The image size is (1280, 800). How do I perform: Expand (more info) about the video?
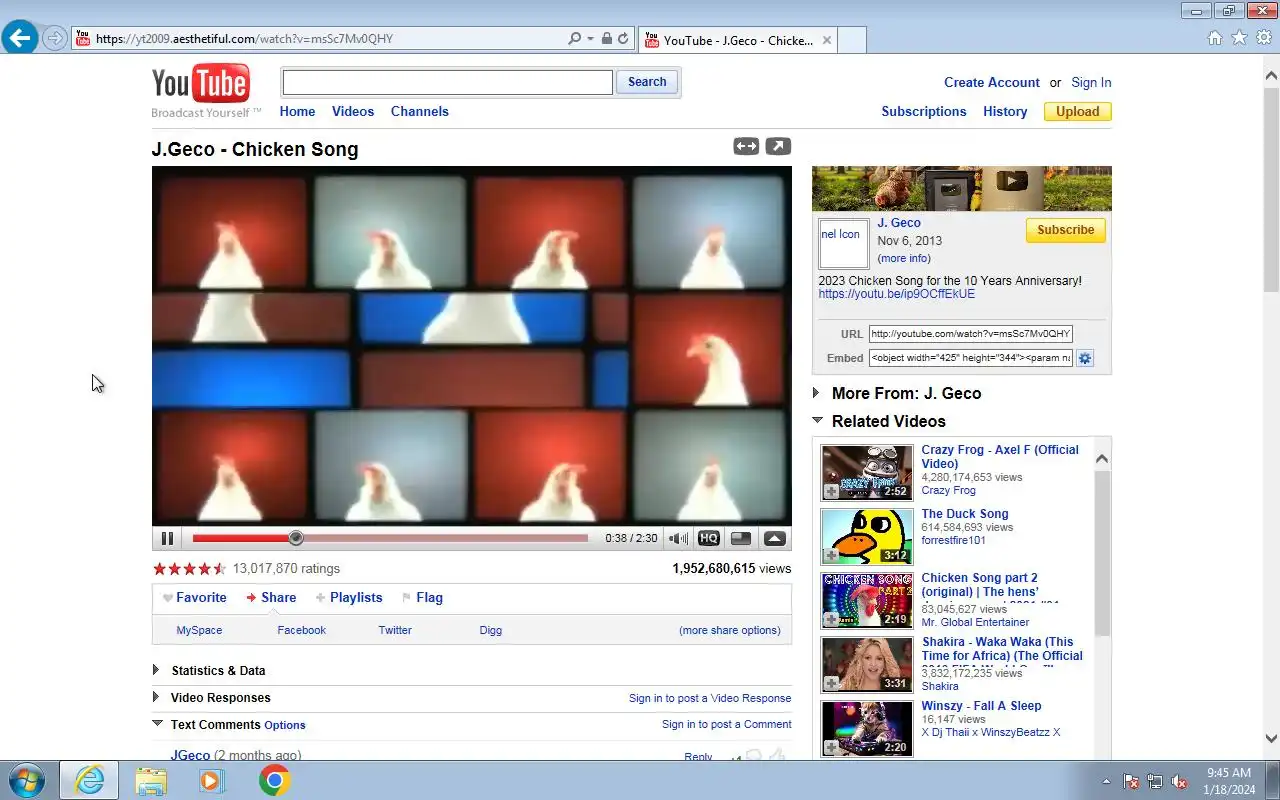(x=904, y=258)
